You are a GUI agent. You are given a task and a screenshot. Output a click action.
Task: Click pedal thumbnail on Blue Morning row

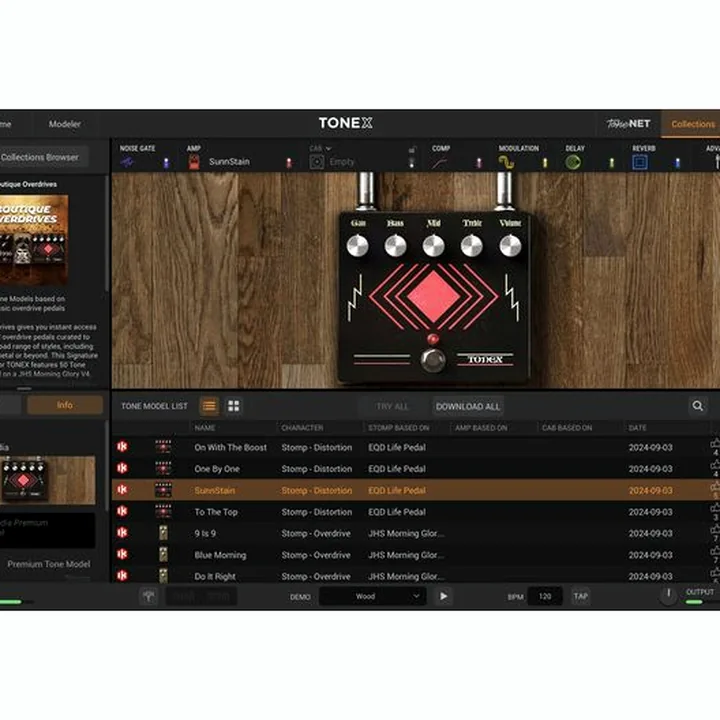point(163,554)
